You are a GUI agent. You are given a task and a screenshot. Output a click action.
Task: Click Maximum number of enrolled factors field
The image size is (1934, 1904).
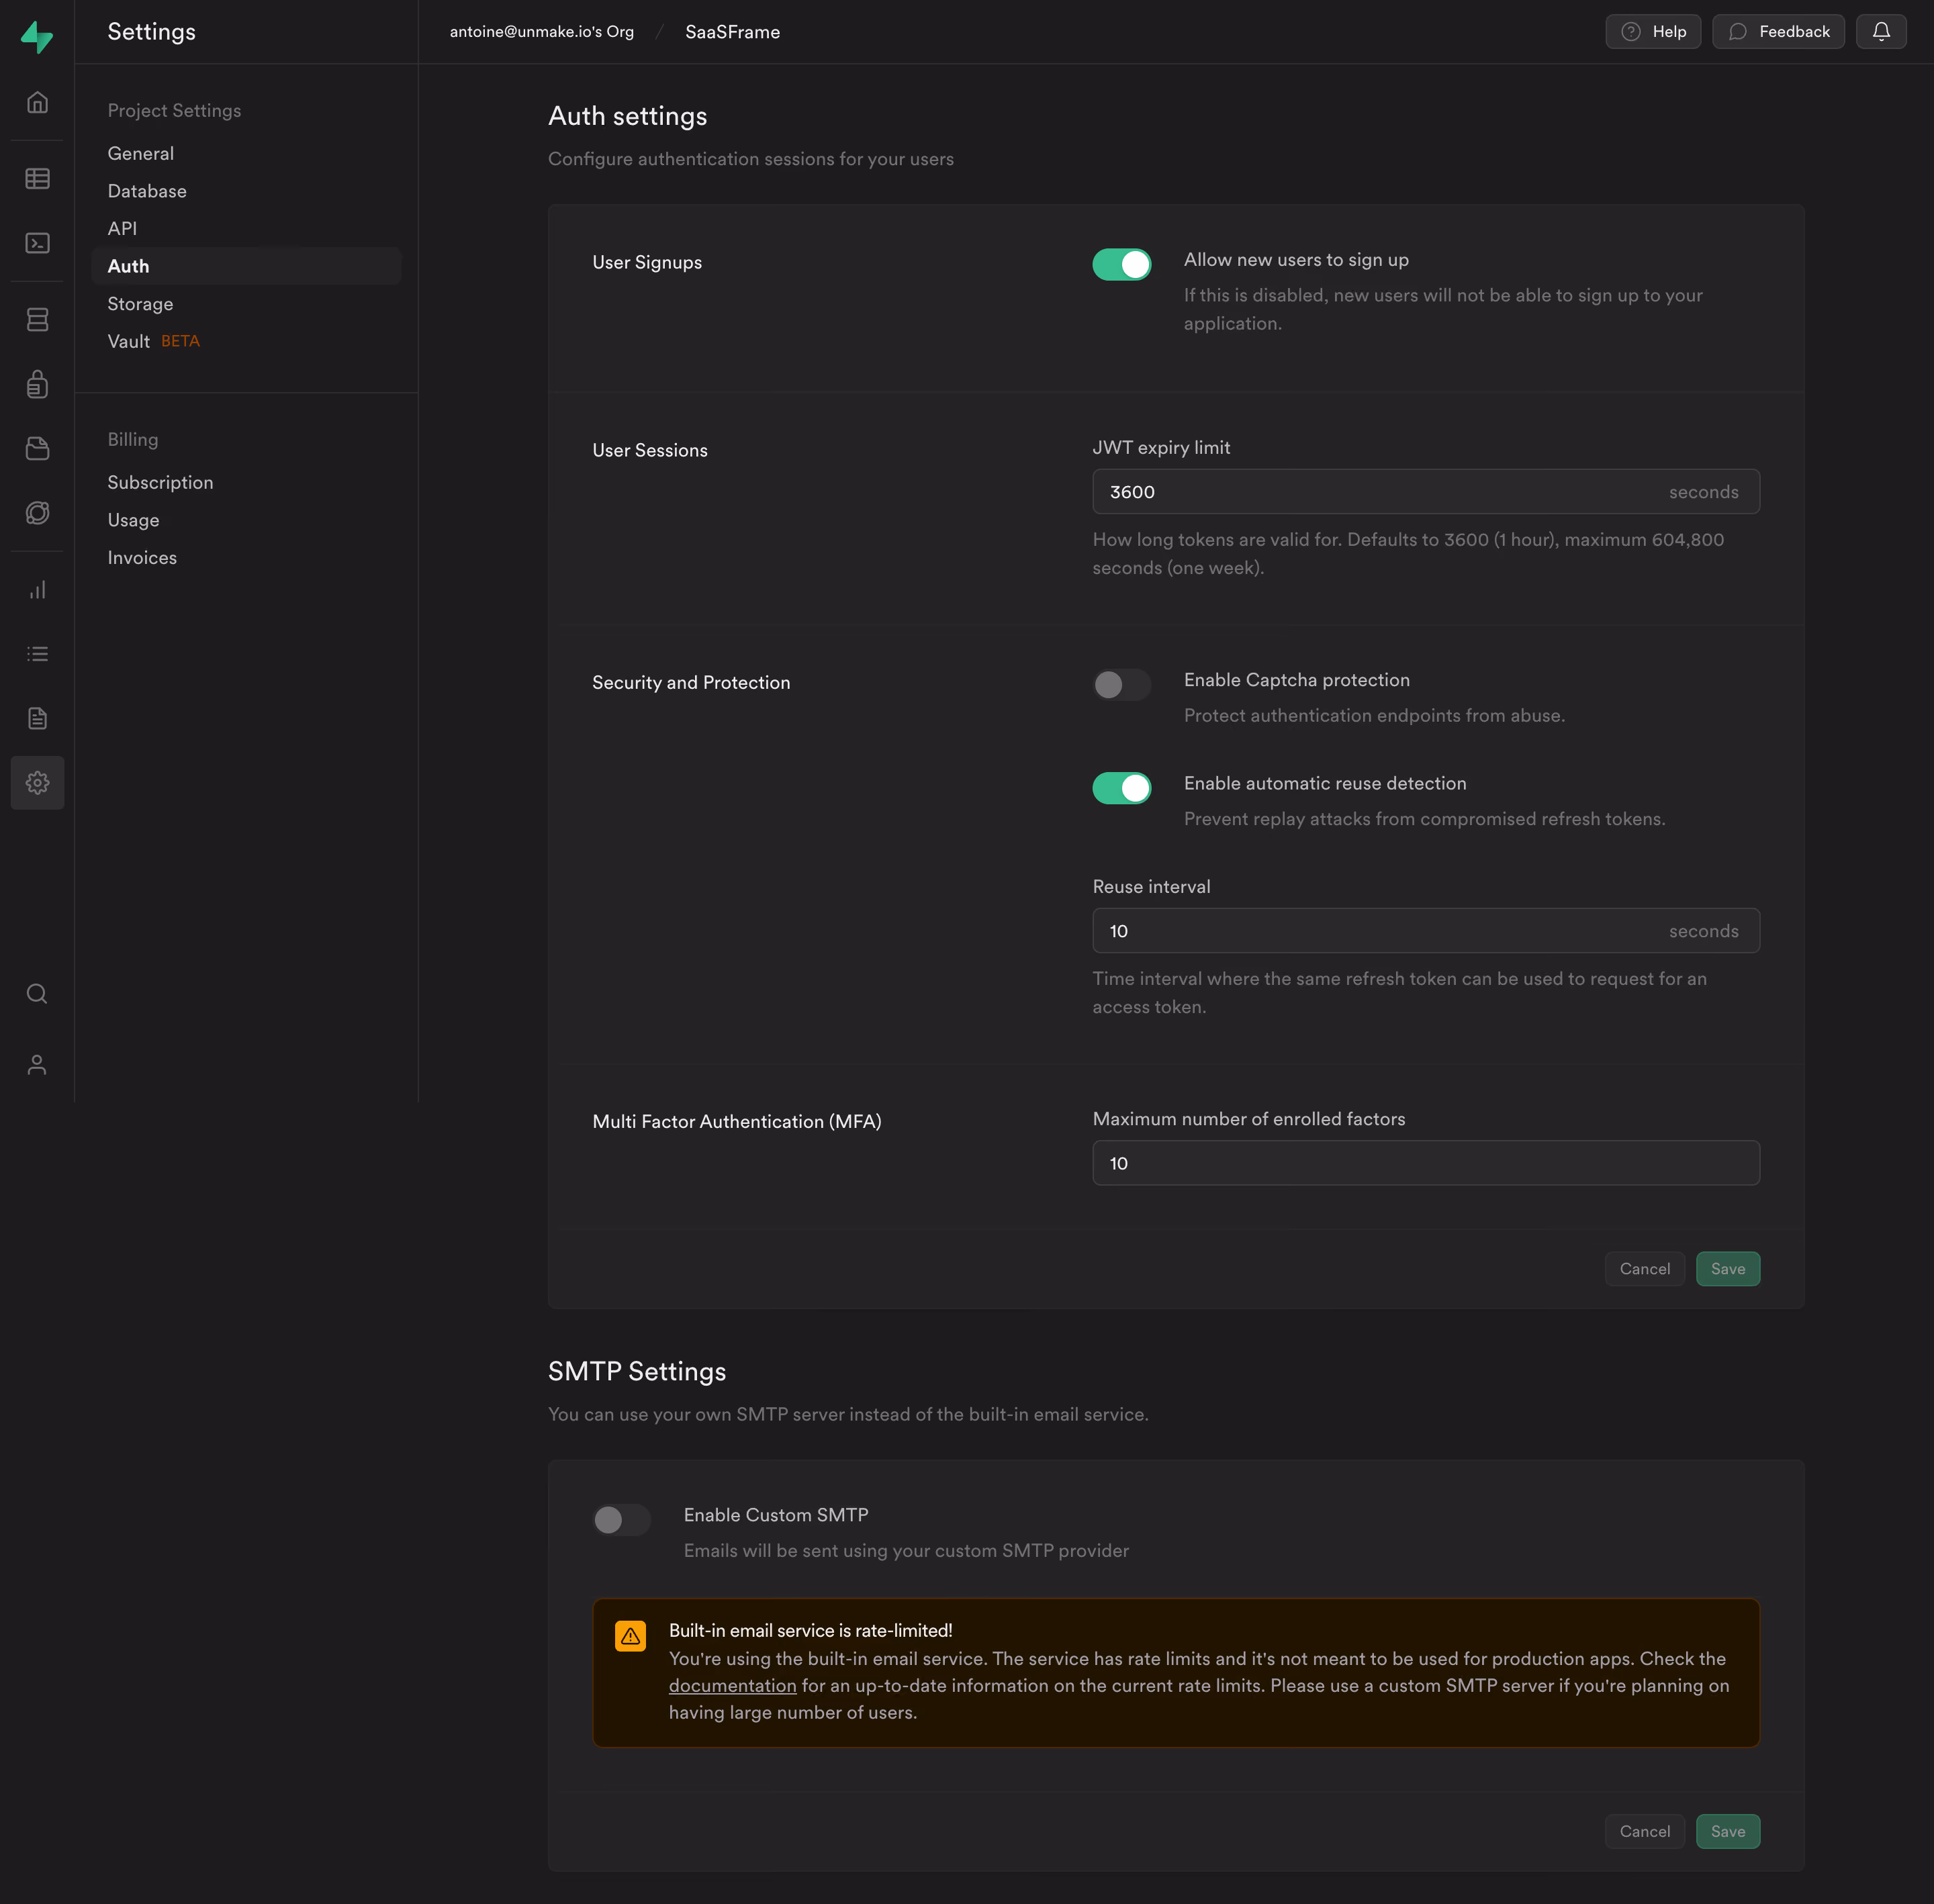(x=1425, y=1163)
